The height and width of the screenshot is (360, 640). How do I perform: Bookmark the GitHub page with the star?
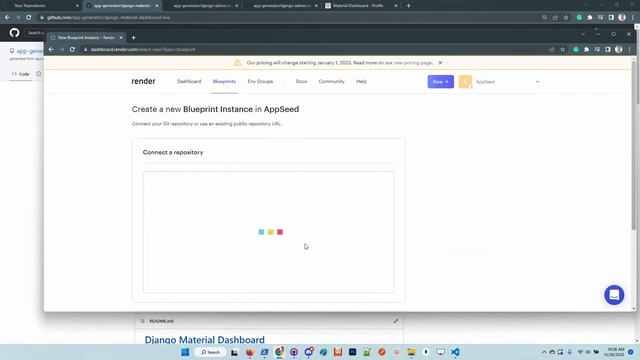[x=566, y=18]
